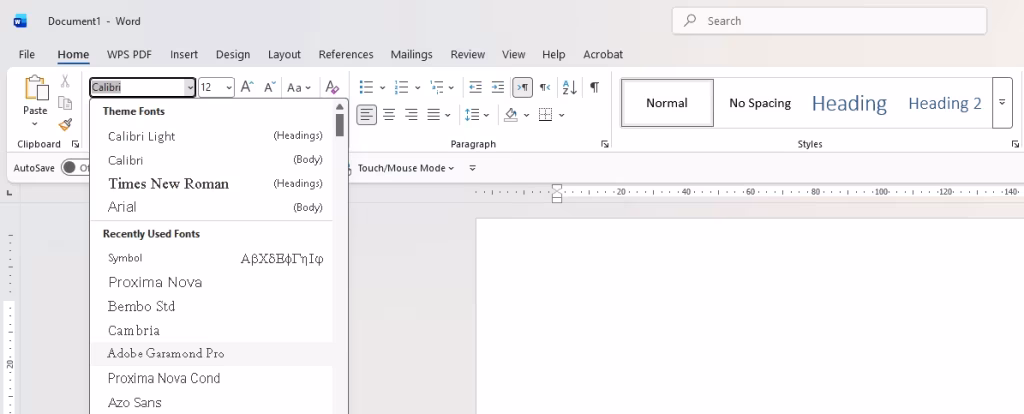
Task: Open the Mailings tab
Action: [x=411, y=54]
